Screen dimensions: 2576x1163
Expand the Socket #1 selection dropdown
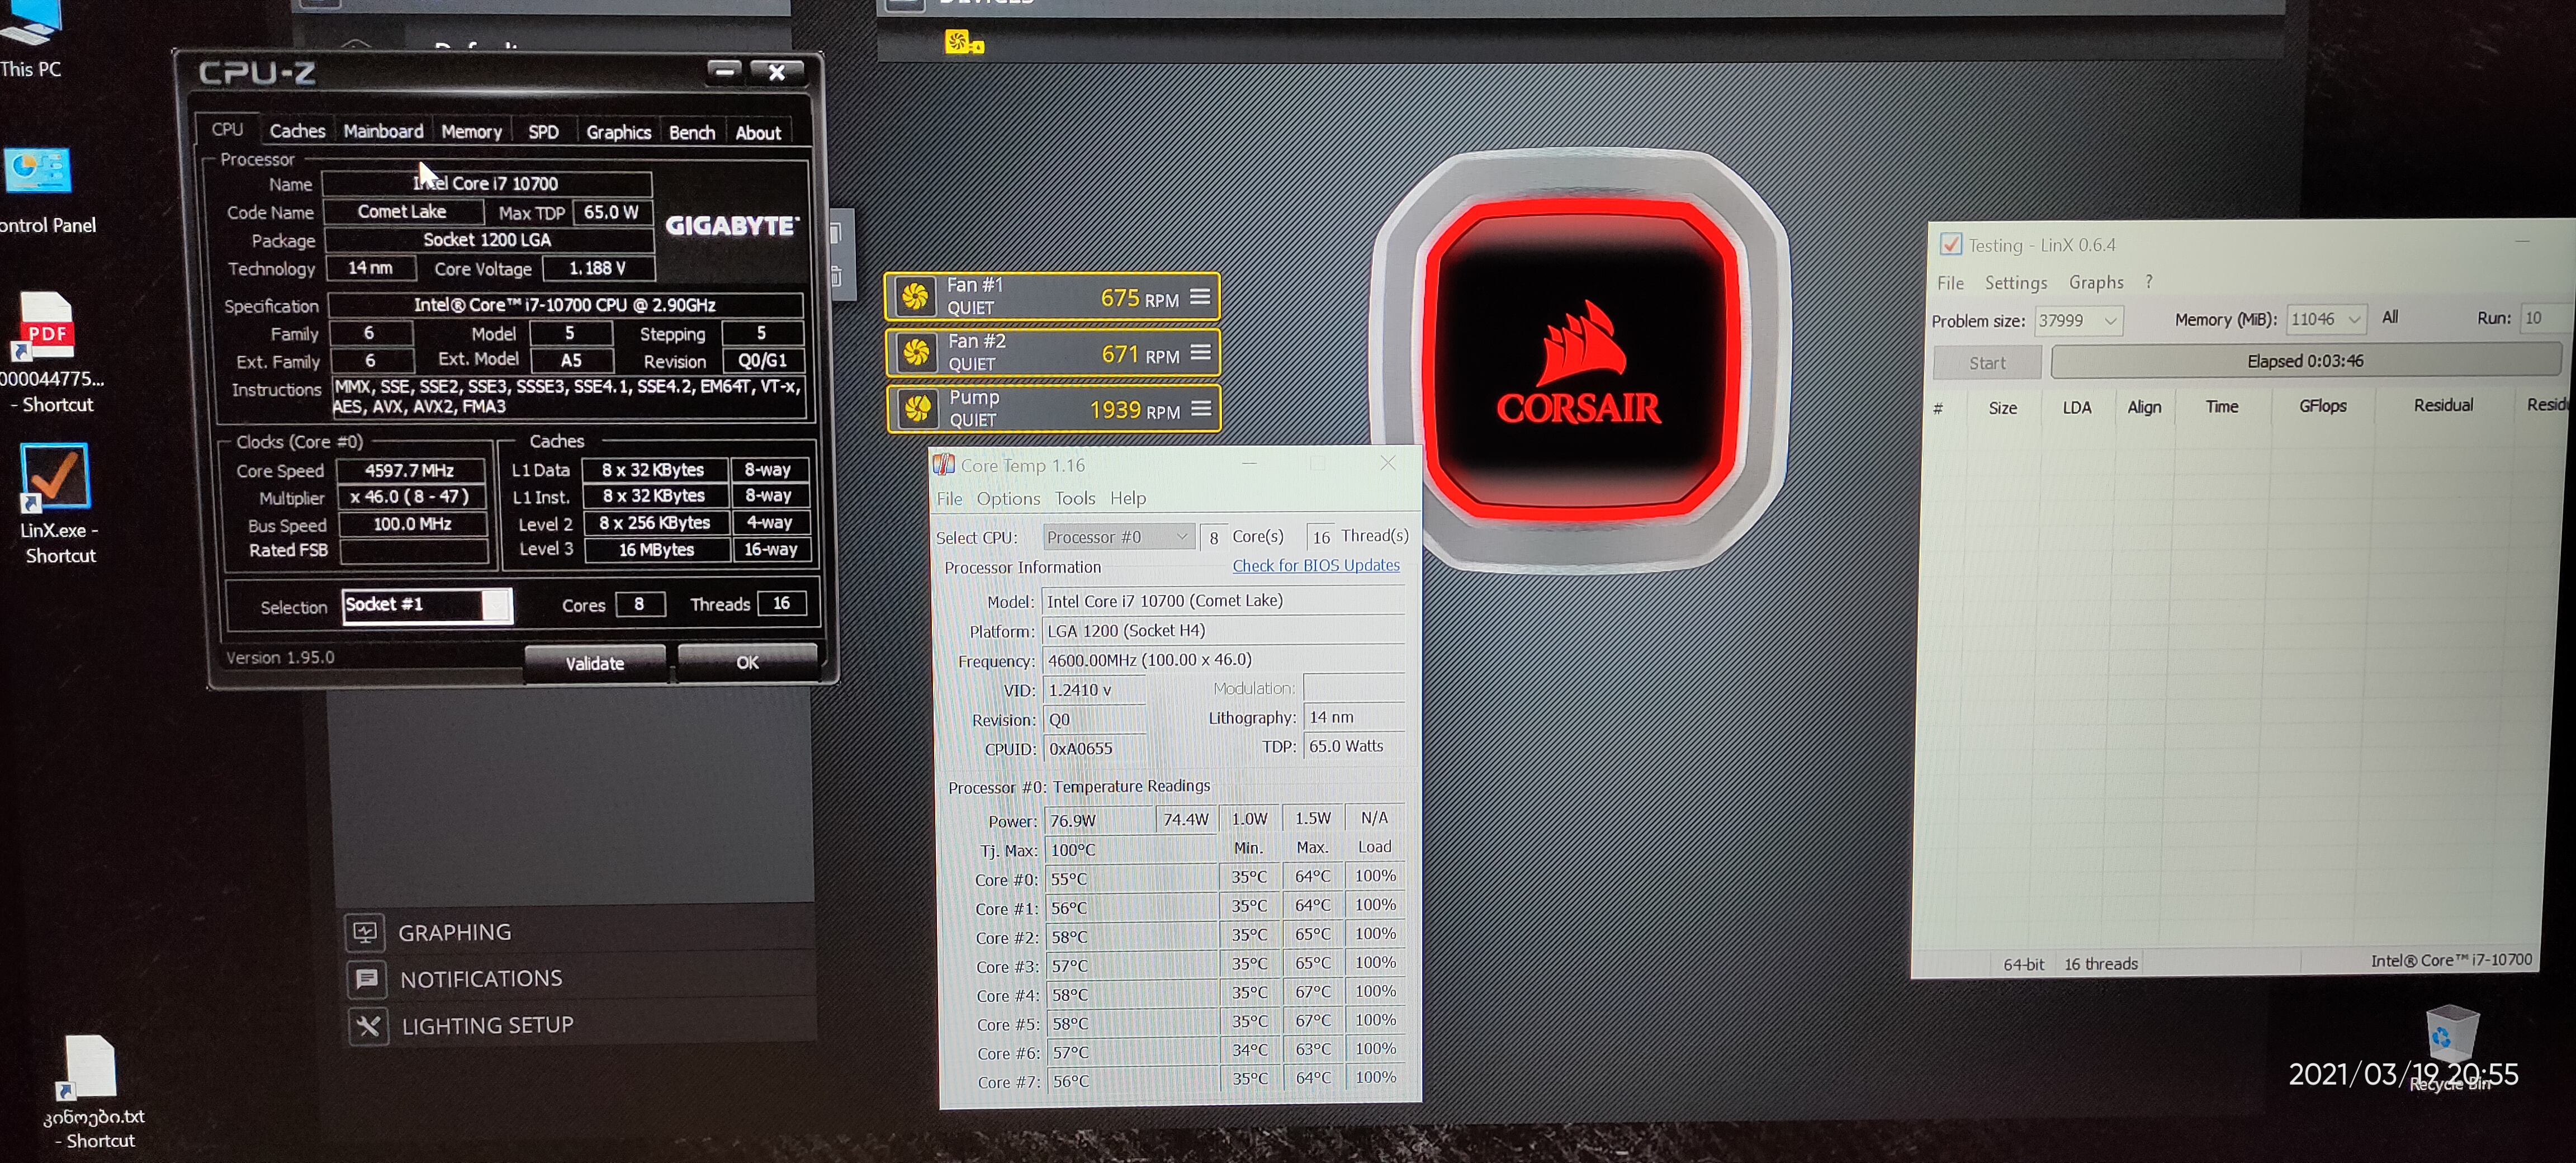click(x=496, y=605)
